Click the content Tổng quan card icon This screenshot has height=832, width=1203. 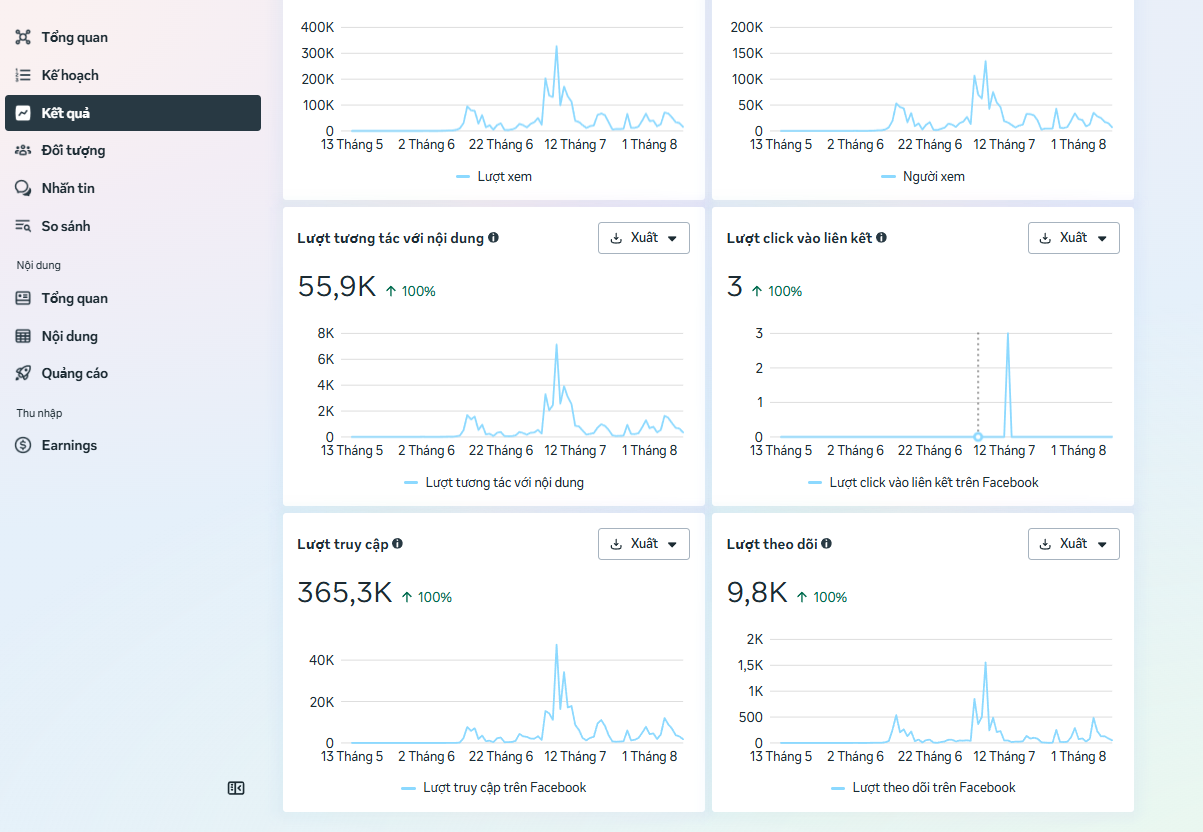23,298
